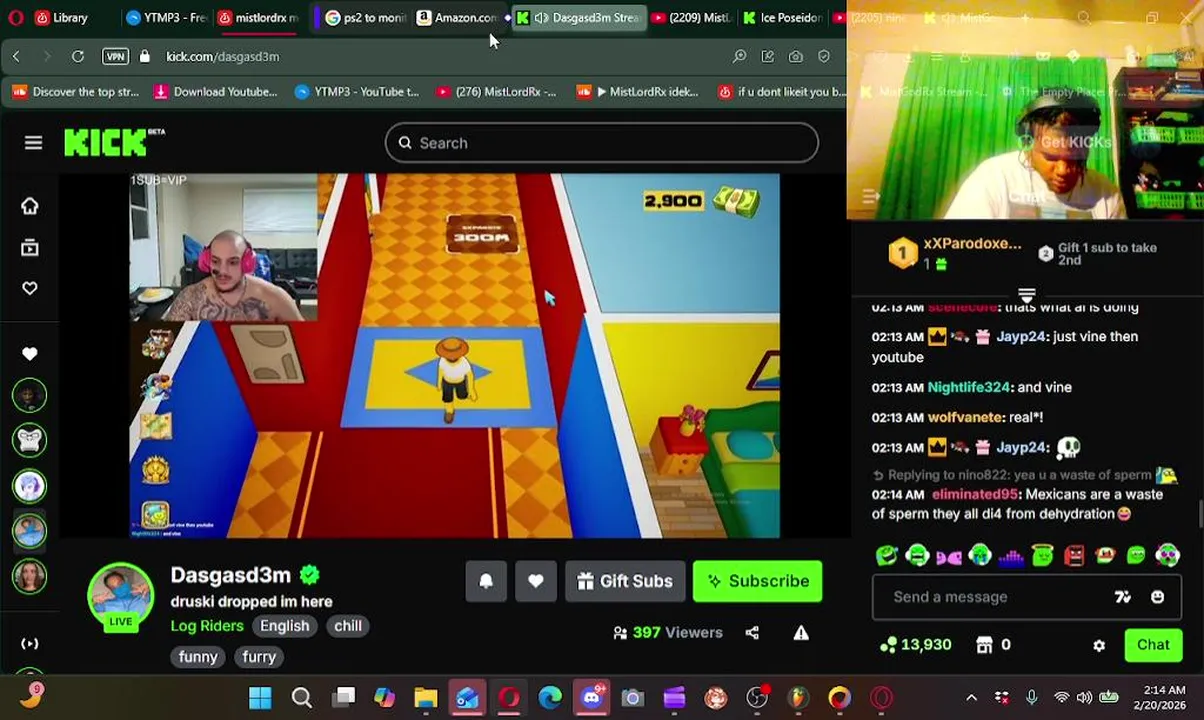
Task: Toggle stream notifications bell
Action: [486, 581]
